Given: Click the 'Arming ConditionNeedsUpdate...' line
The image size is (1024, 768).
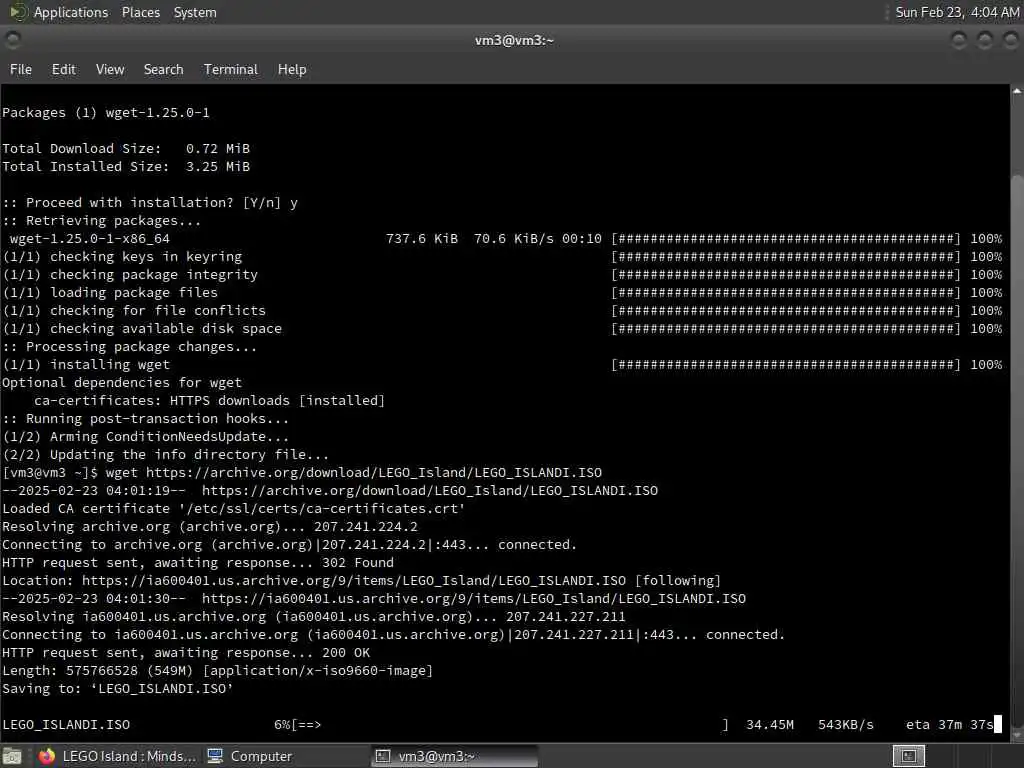Looking at the screenshot, I should (x=146, y=436).
